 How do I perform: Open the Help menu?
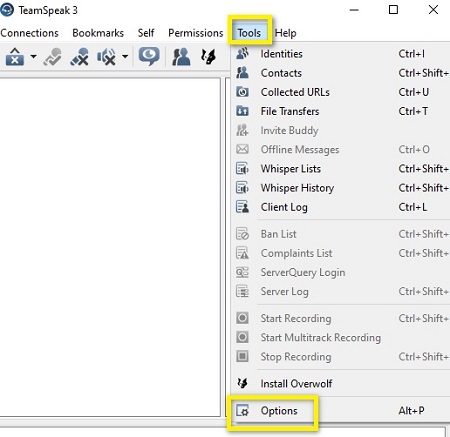[286, 33]
